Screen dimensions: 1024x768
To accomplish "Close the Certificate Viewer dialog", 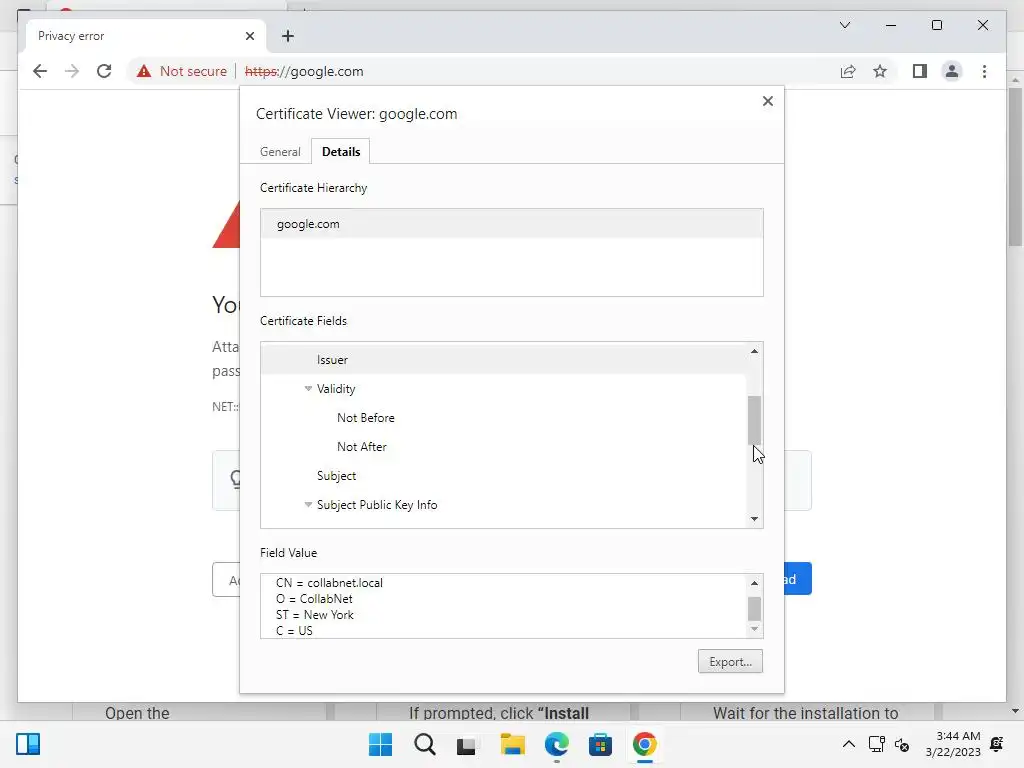I will click(768, 101).
